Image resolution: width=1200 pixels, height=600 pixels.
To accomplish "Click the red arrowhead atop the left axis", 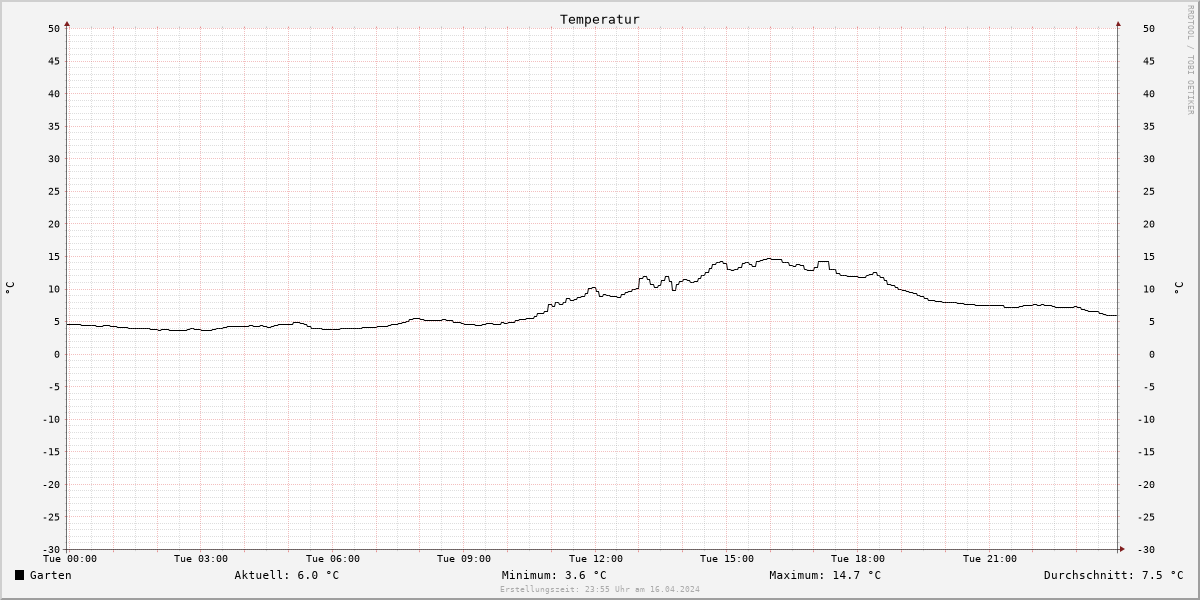I will (67, 23).
